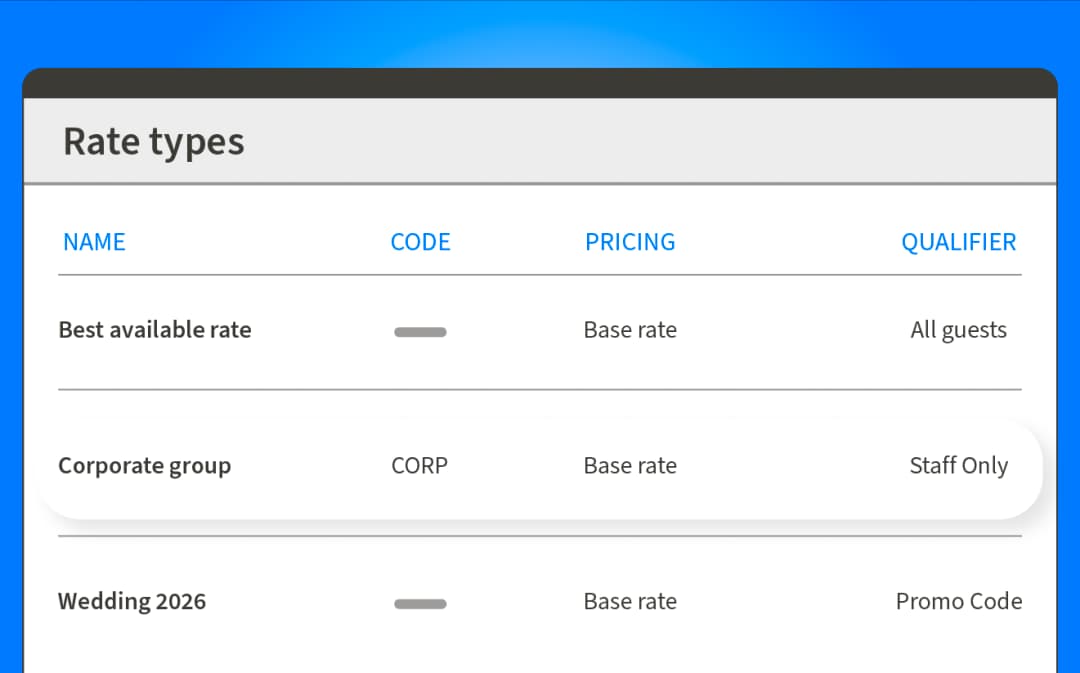Click the PRICING column header
Image resolution: width=1080 pixels, height=673 pixels.
point(630,242)
